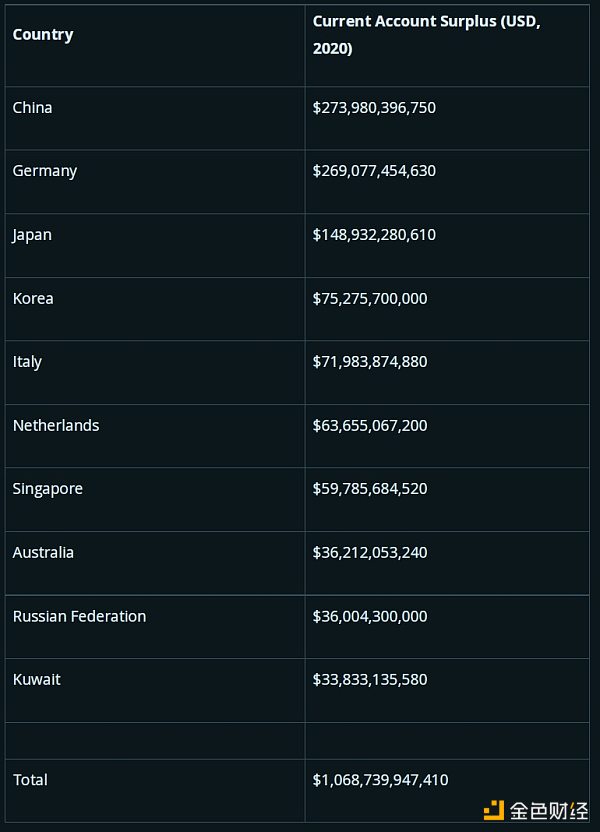The width and height of the screenshot is (600, 832).
Task: Select the $269,077,454,630 value cell
Action: click(x=374, y=171)
